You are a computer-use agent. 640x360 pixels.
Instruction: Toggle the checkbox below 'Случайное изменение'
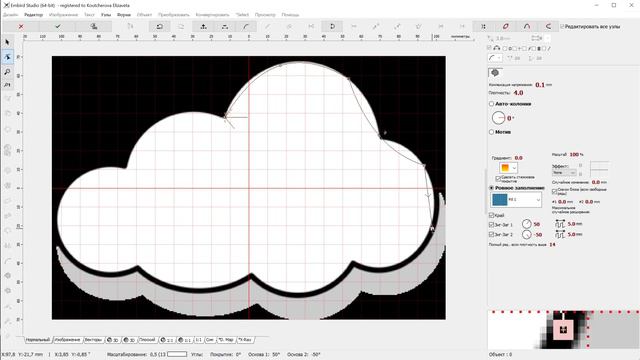point(554,191)
